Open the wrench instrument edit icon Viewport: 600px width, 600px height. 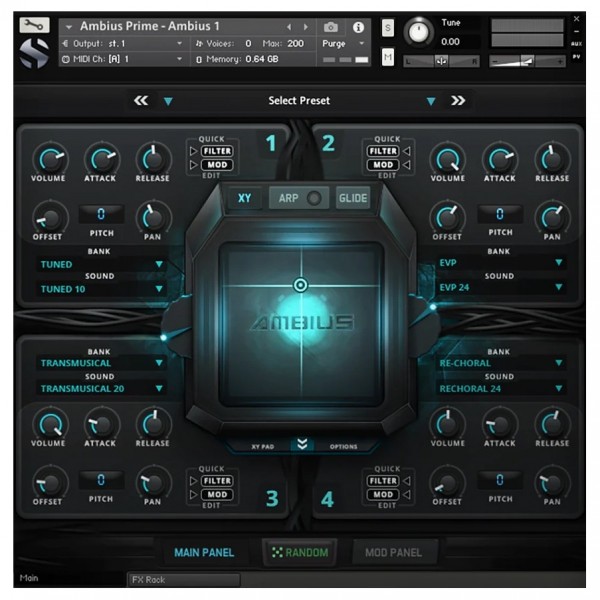pos(34,25)
